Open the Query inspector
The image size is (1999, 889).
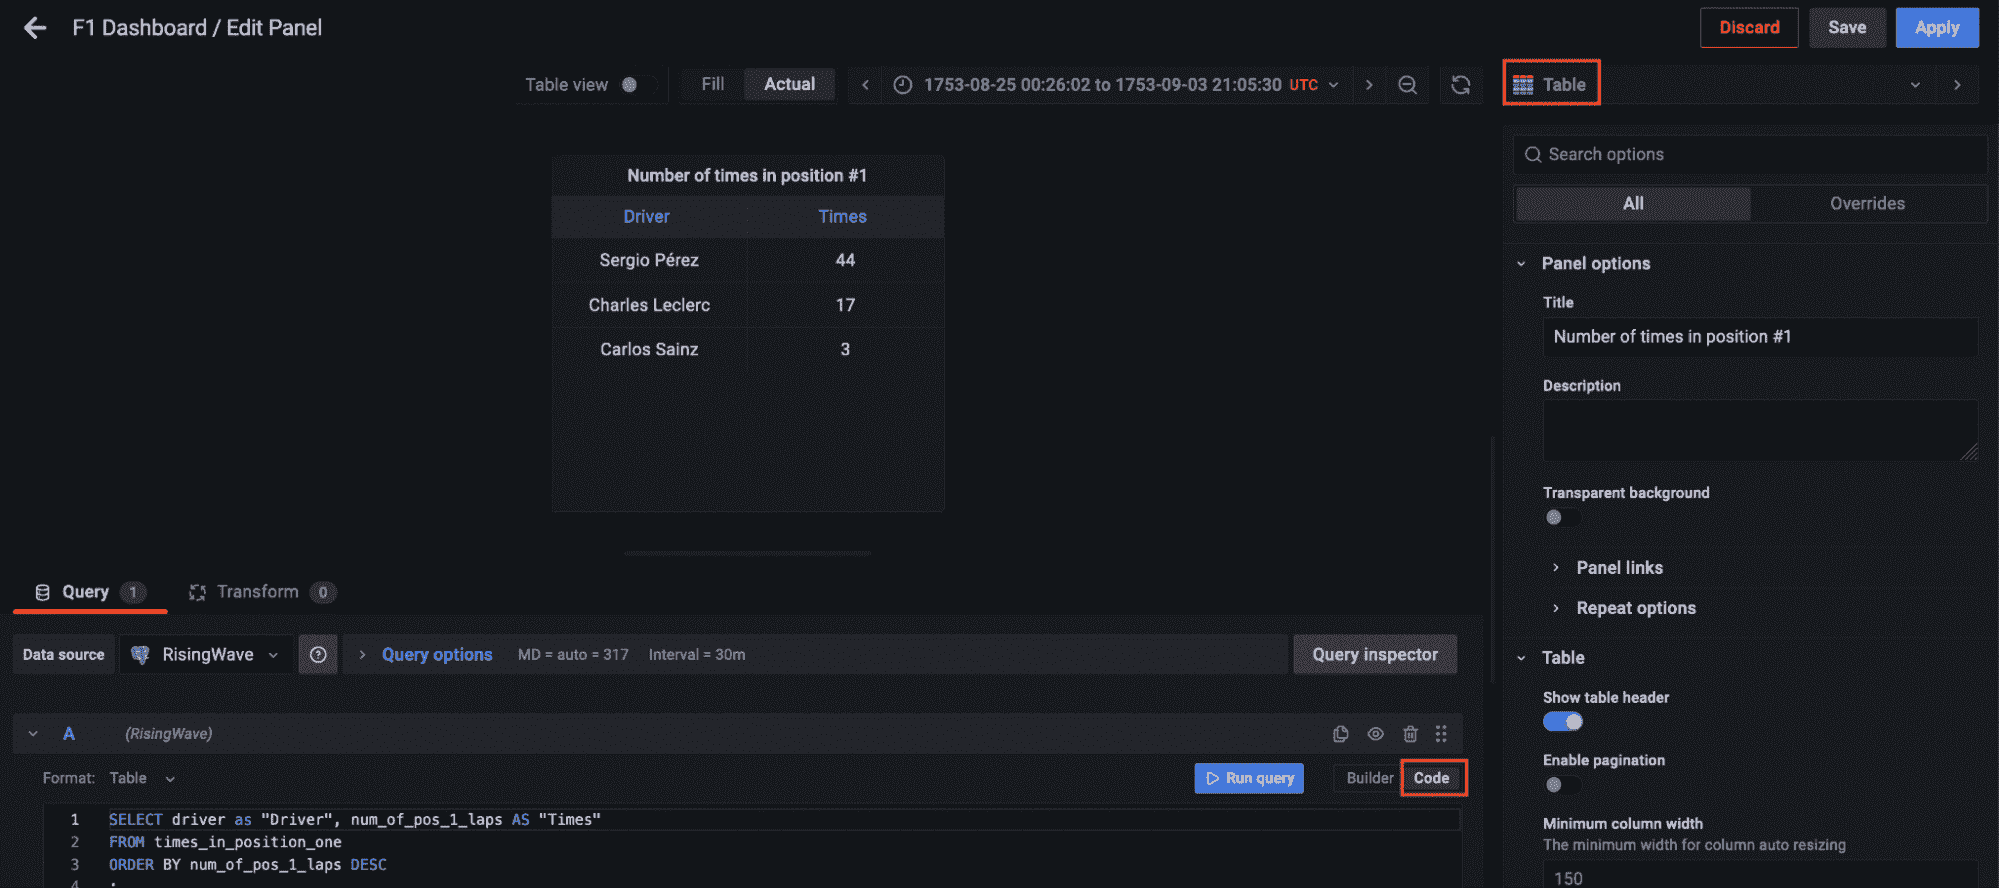(x=1375, y=655)
